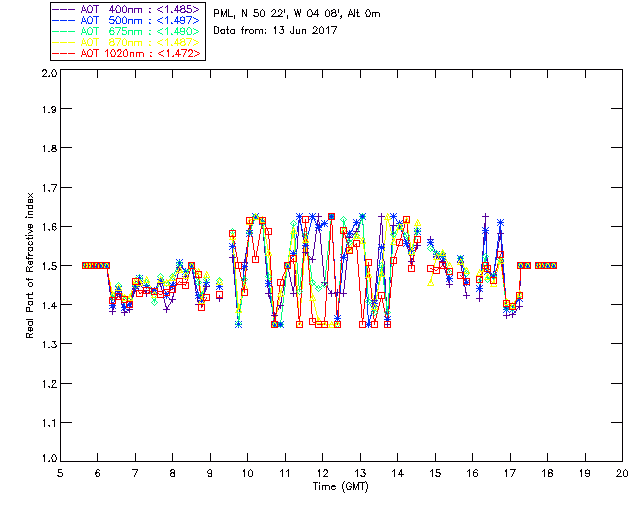Click the AOT 400nm legend entry
The height and width of the screenshot is (512, 640).
point(127,9)
